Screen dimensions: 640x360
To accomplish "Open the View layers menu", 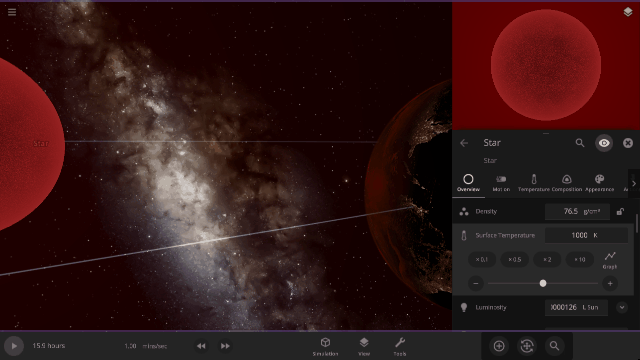I will coord(364,347).
